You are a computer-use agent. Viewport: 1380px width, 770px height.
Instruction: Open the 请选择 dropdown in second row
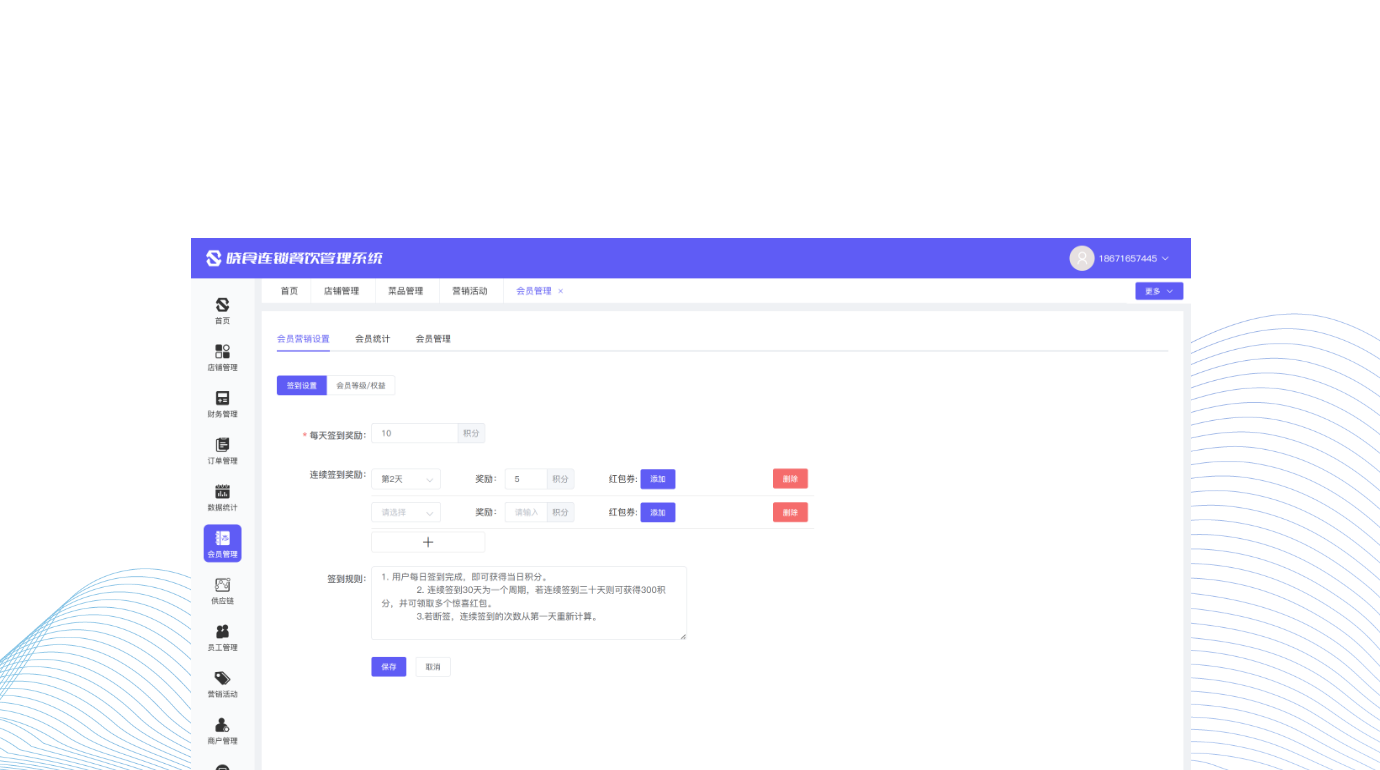point(406,512)
